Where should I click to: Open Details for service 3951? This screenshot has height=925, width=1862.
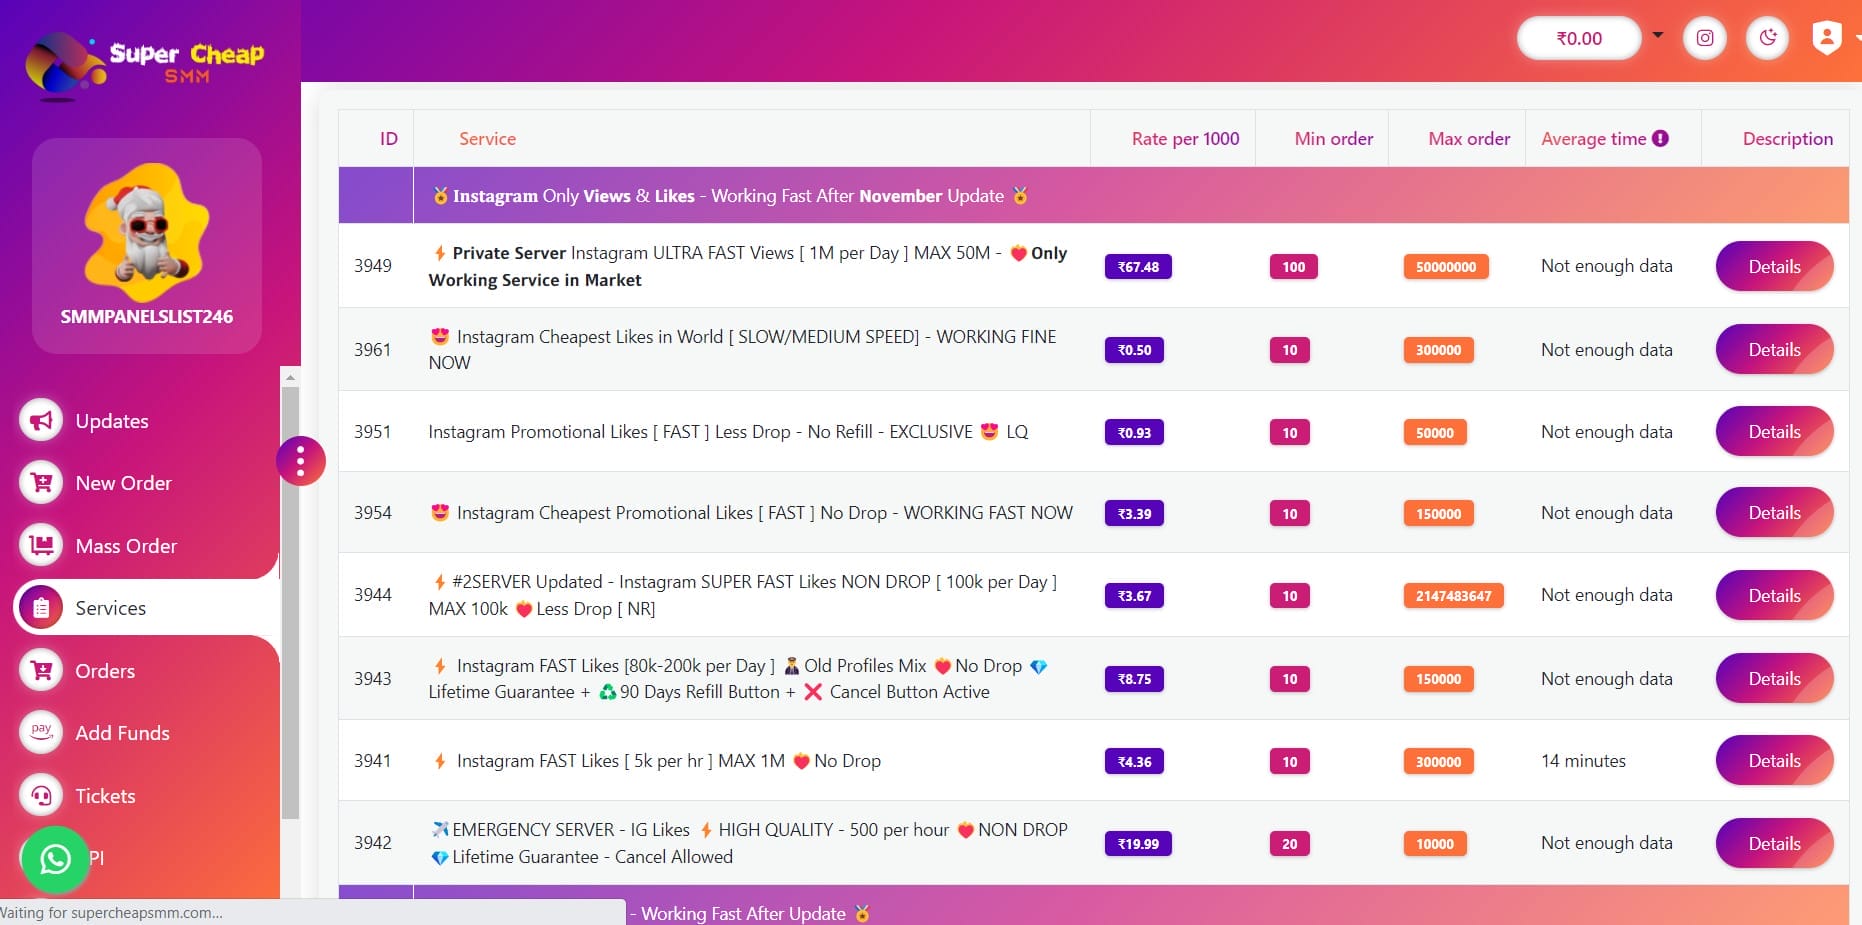(x=1774, y=431)
